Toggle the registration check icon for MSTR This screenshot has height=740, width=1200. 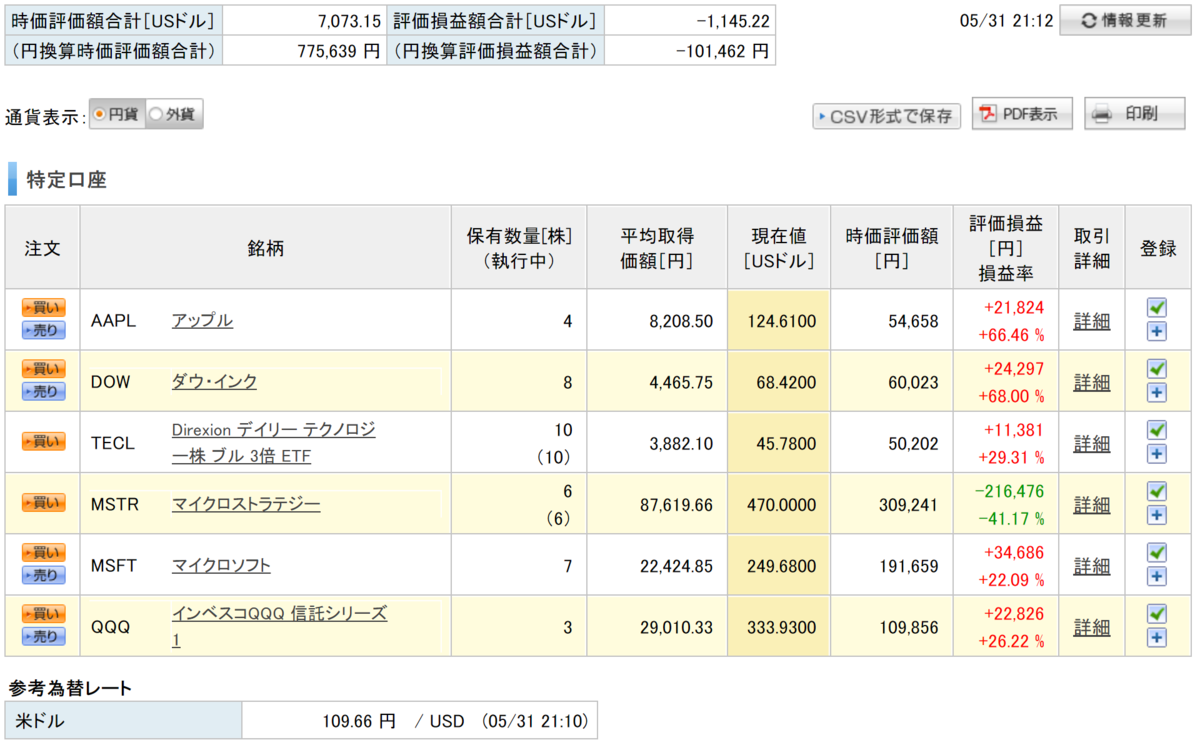[x=1157, y=491]
